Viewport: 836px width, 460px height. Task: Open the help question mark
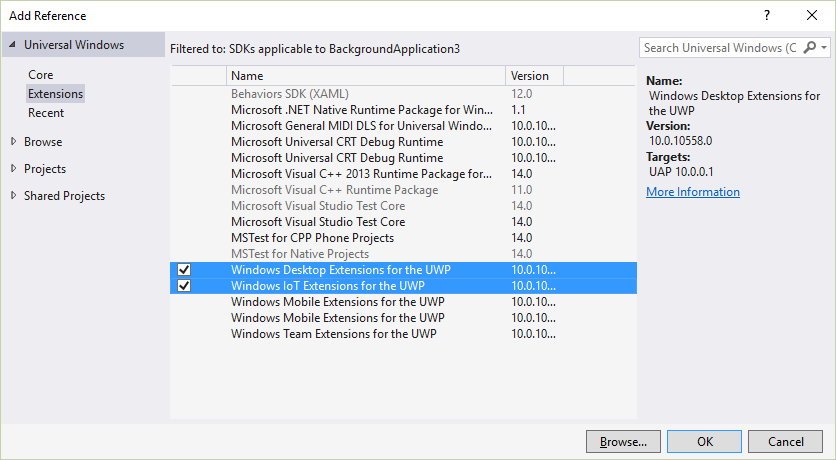[767, 15]
